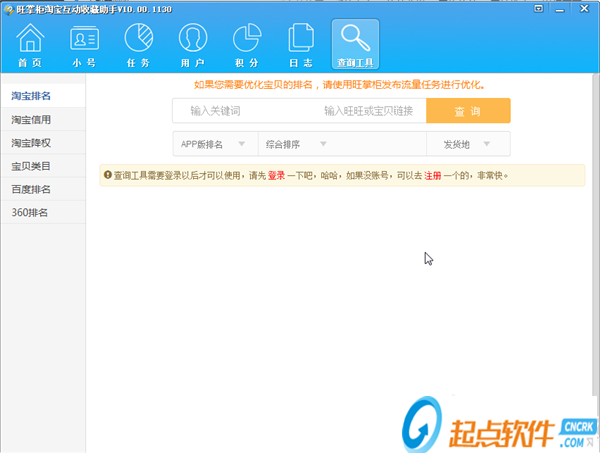Open the 首页 home icon
Image resolution: width=600 pixels, height=453 pixels.
coord(30,45)
